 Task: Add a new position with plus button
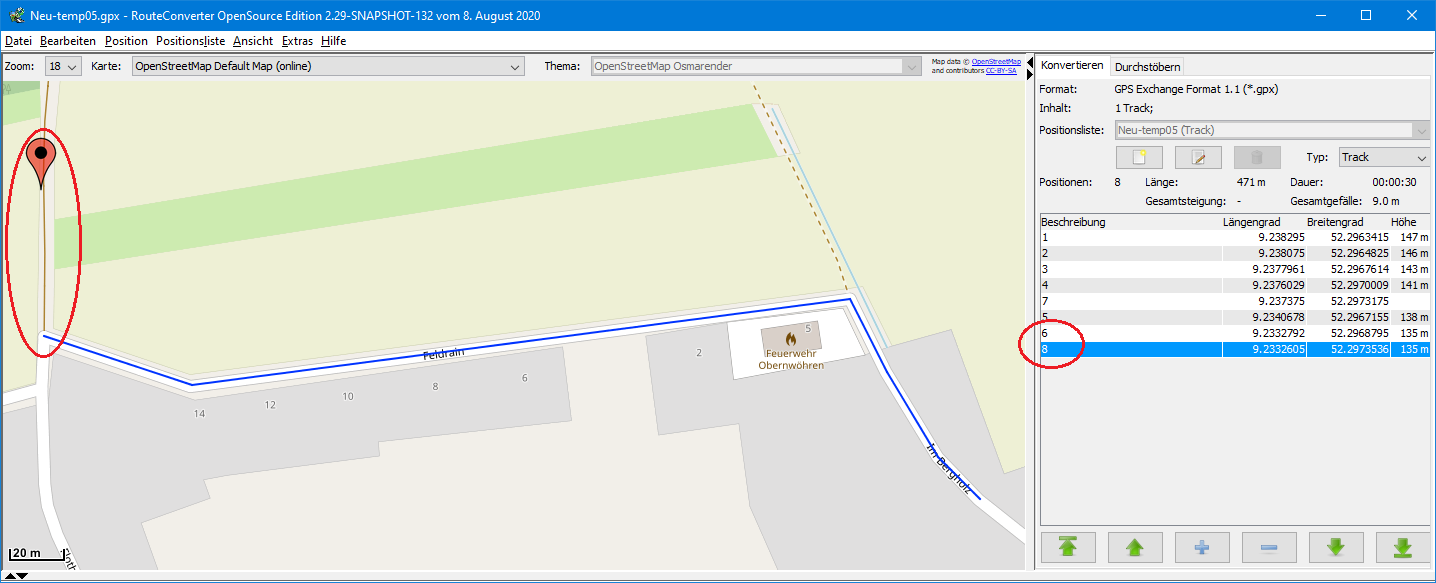(x=1202, y=547)
